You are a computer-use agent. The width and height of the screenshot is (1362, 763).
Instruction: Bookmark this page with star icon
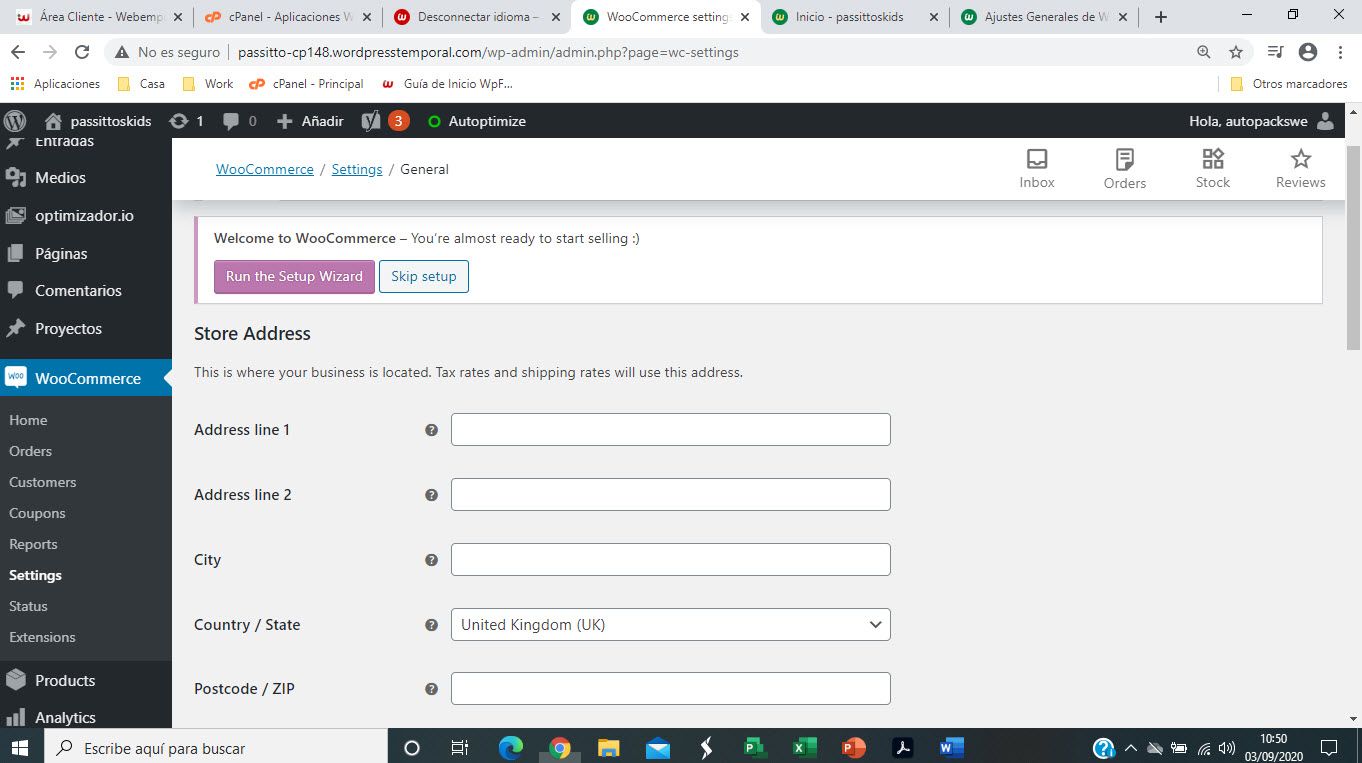click(x=1236, y=52)
